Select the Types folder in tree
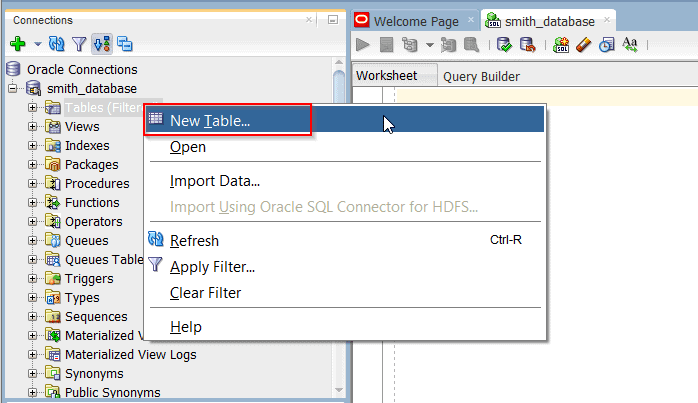698x403 pixels. (x=82, y=298)
